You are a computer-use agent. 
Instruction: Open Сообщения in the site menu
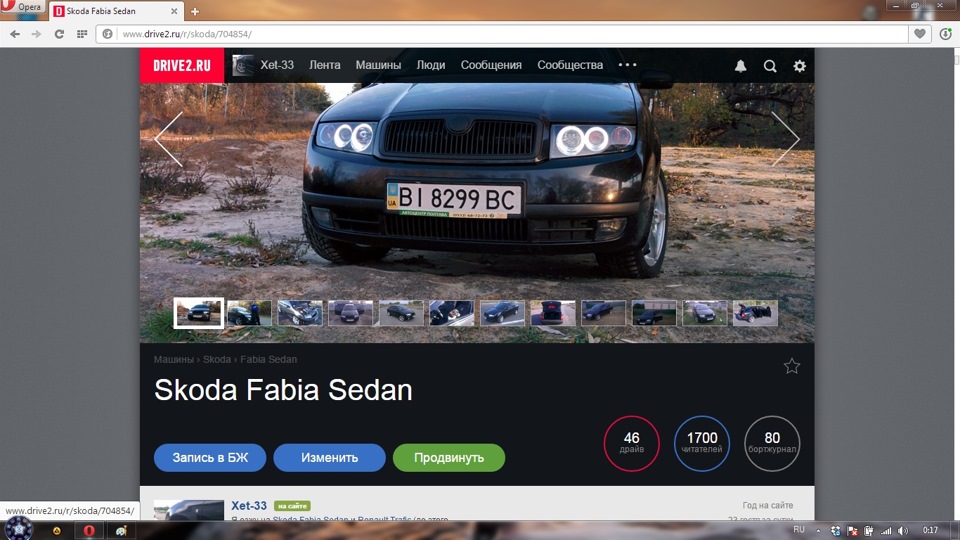491,65
